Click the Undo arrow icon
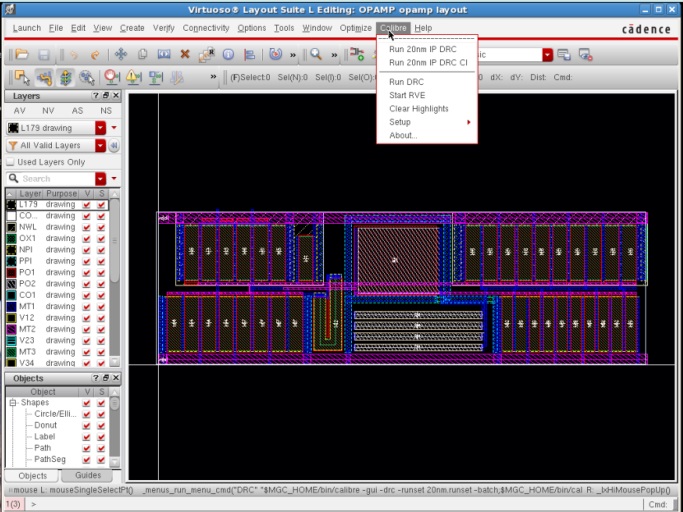 (x=74, y=54)
